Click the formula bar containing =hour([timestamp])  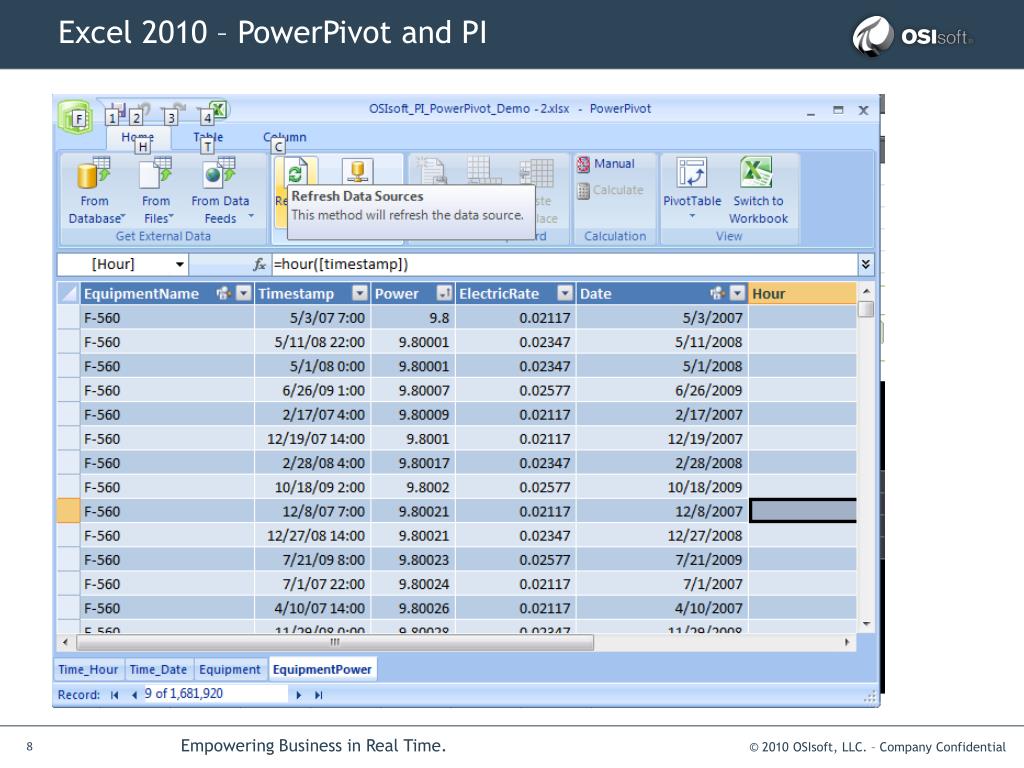point(564,264)
